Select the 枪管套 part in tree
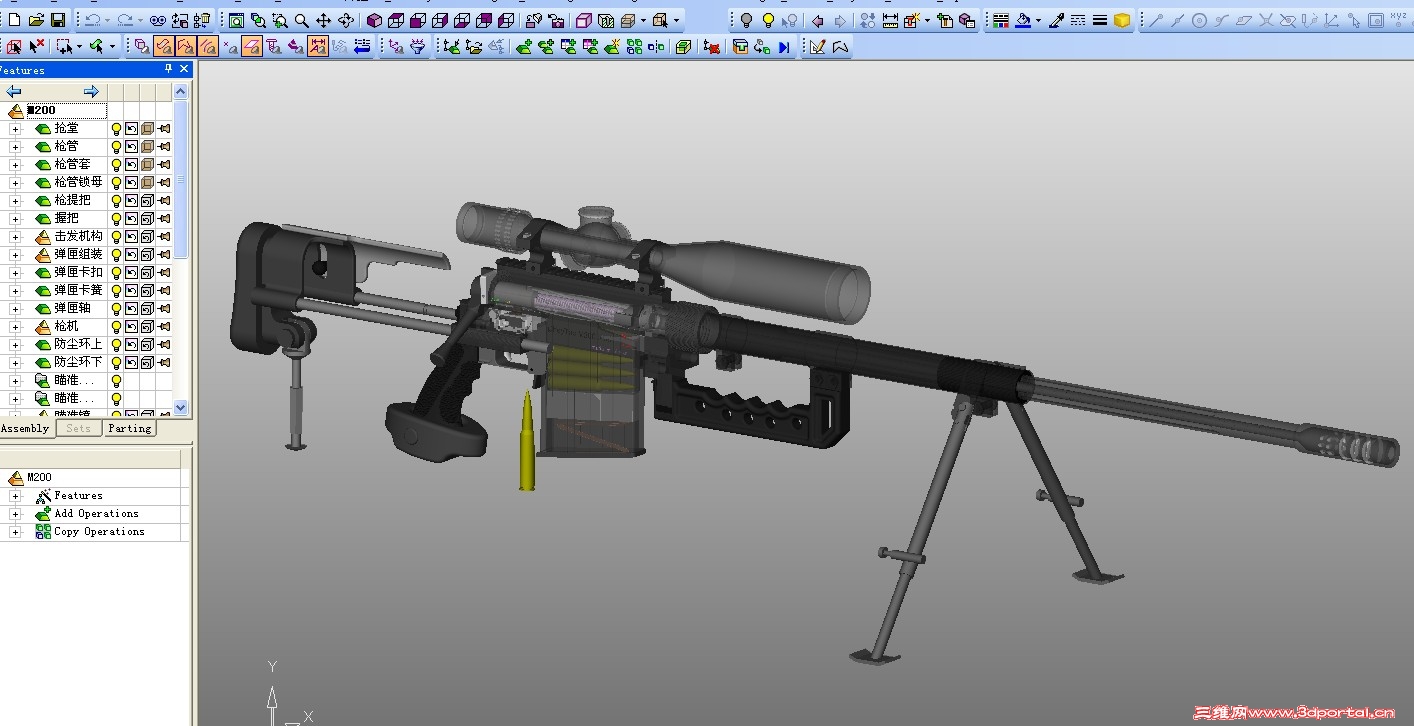 click(x=72, y=165)
